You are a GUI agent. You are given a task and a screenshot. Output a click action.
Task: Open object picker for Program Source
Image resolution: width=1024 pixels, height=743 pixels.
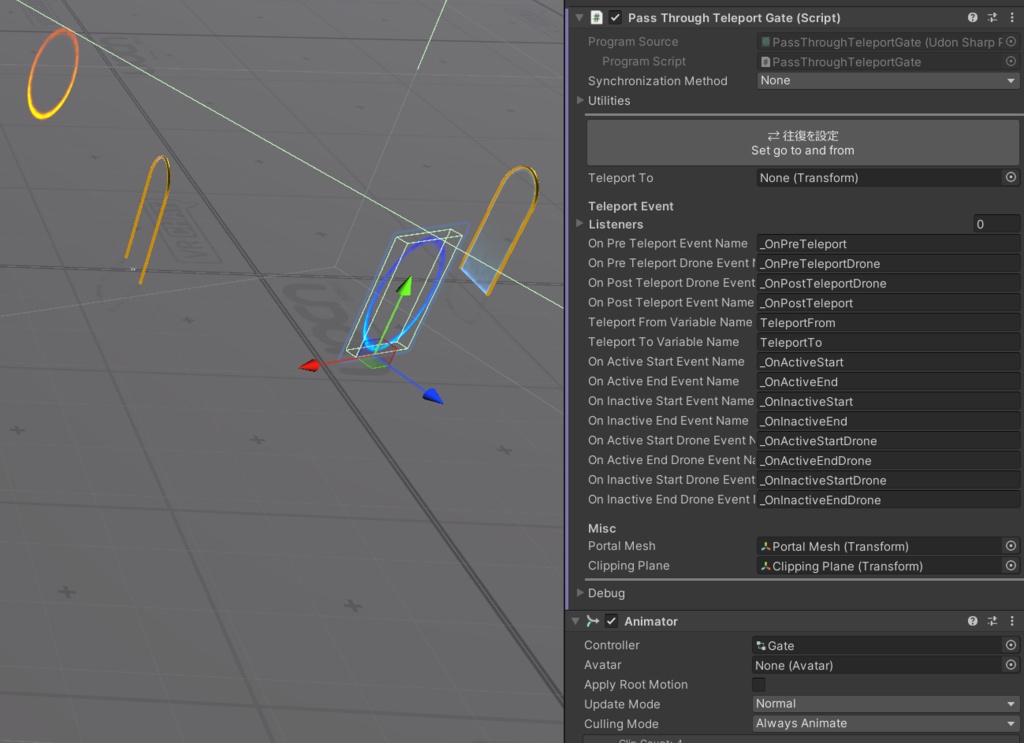pos(1011,42)
